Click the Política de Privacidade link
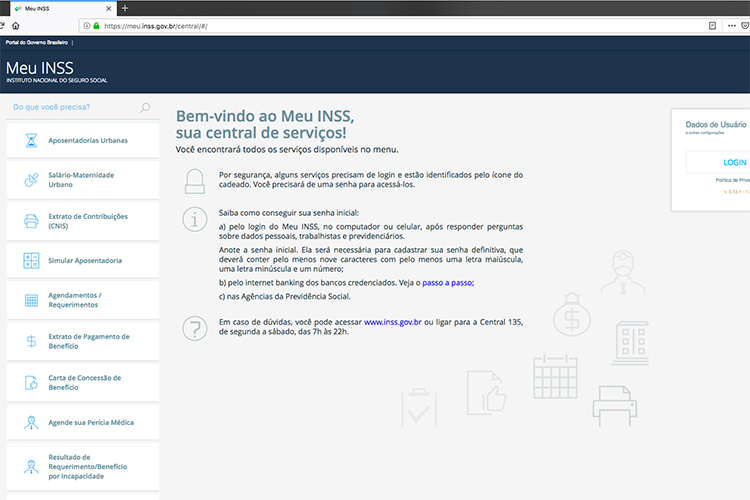Screen dimensions: 750x500 [x=731, y=180]
